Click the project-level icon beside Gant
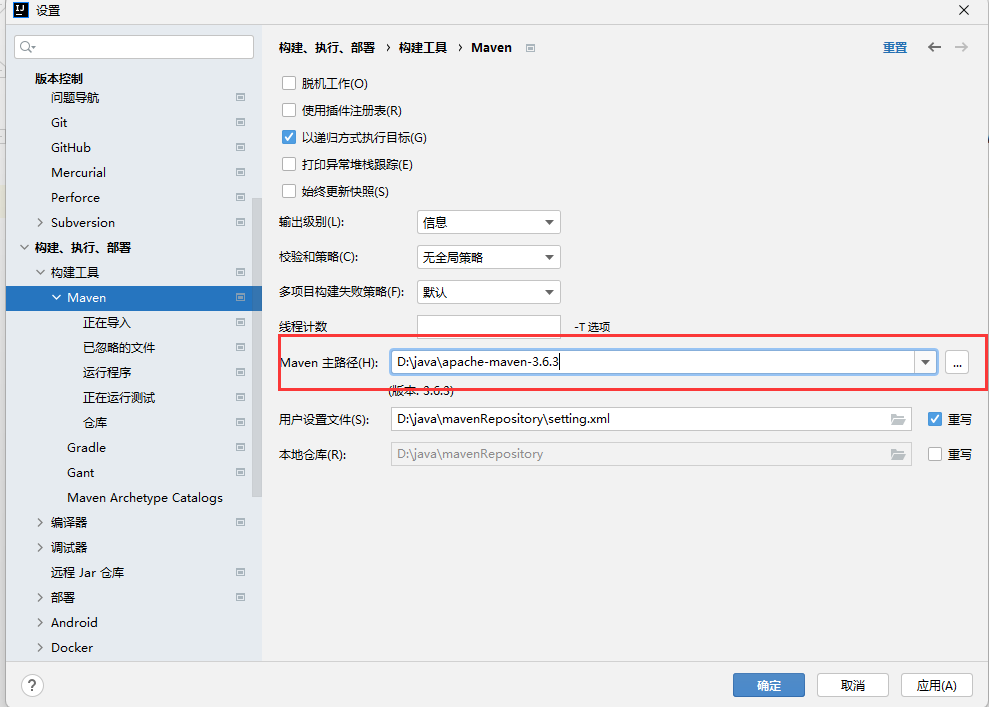This screenshot has width=989, height=707. pos(240,472)
